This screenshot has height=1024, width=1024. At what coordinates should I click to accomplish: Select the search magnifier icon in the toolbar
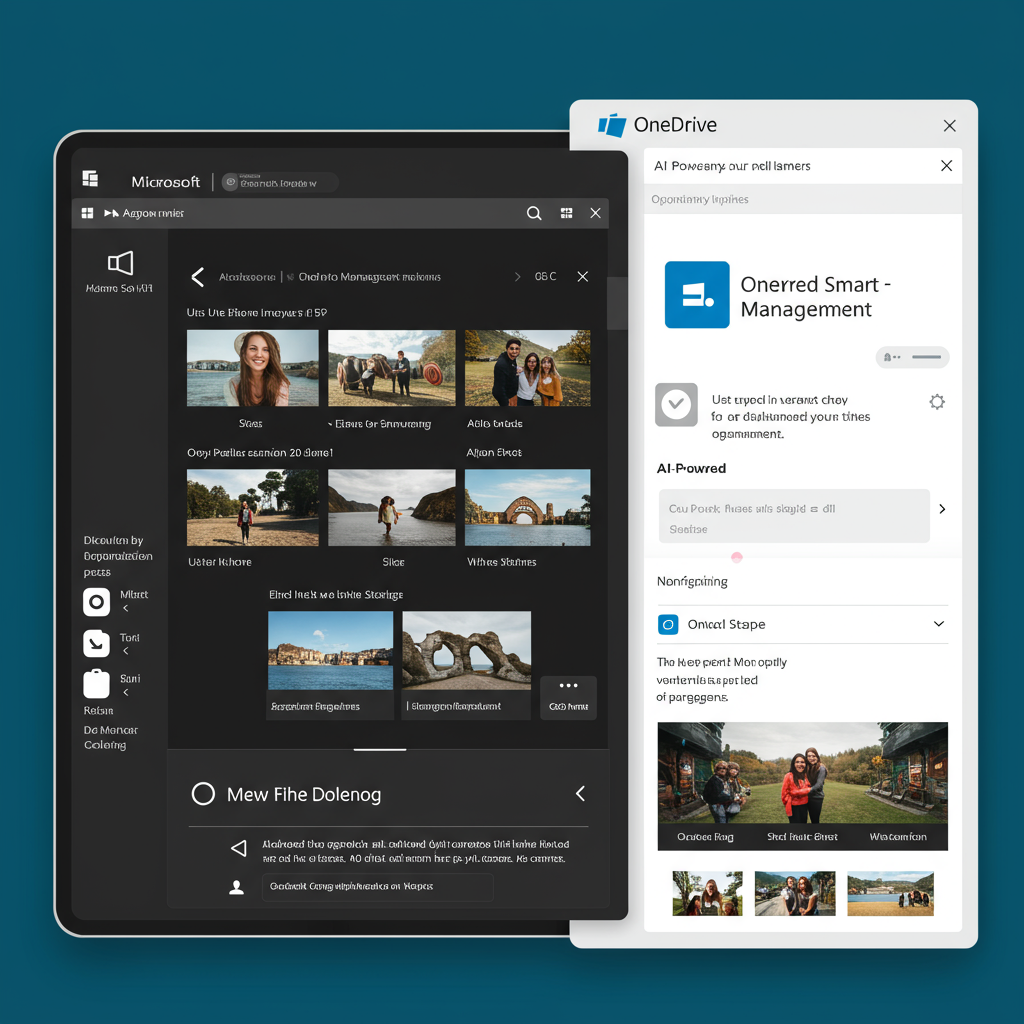534,213
